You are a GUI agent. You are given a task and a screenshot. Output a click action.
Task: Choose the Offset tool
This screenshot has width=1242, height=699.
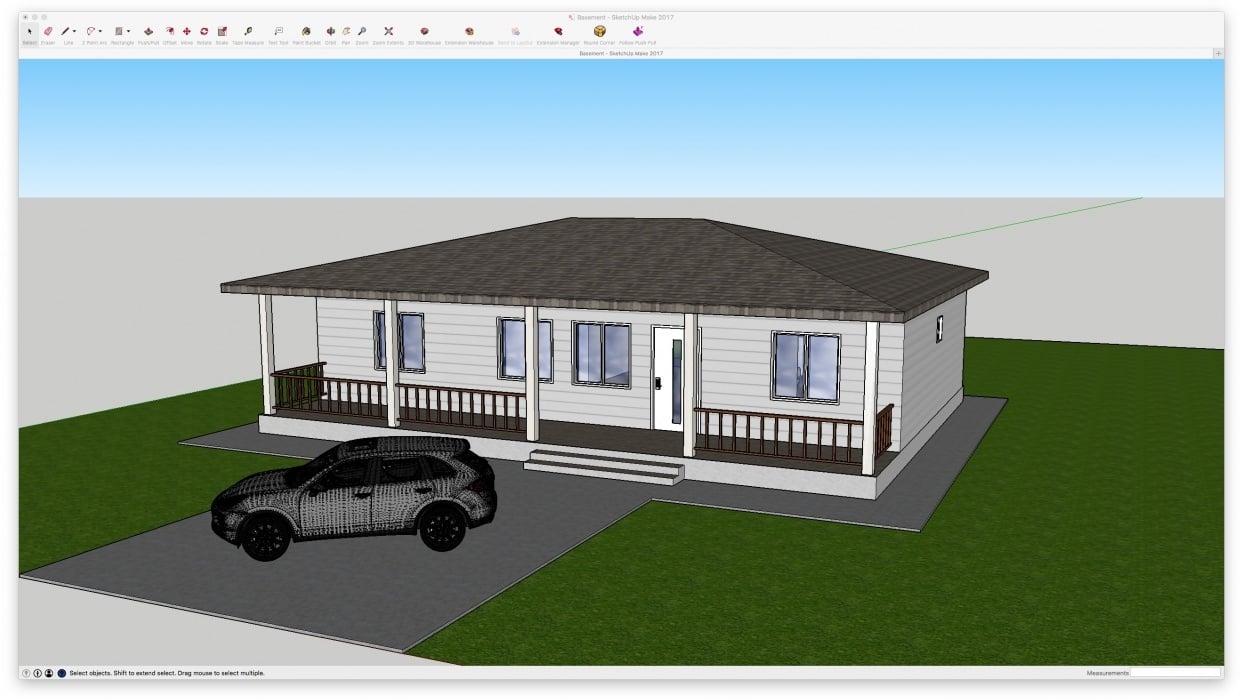click(170, 32)
